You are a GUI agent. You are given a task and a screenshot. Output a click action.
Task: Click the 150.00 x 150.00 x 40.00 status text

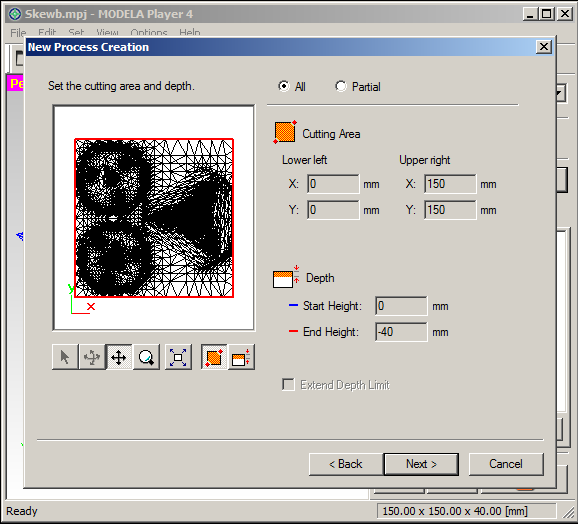click(455, 511)
